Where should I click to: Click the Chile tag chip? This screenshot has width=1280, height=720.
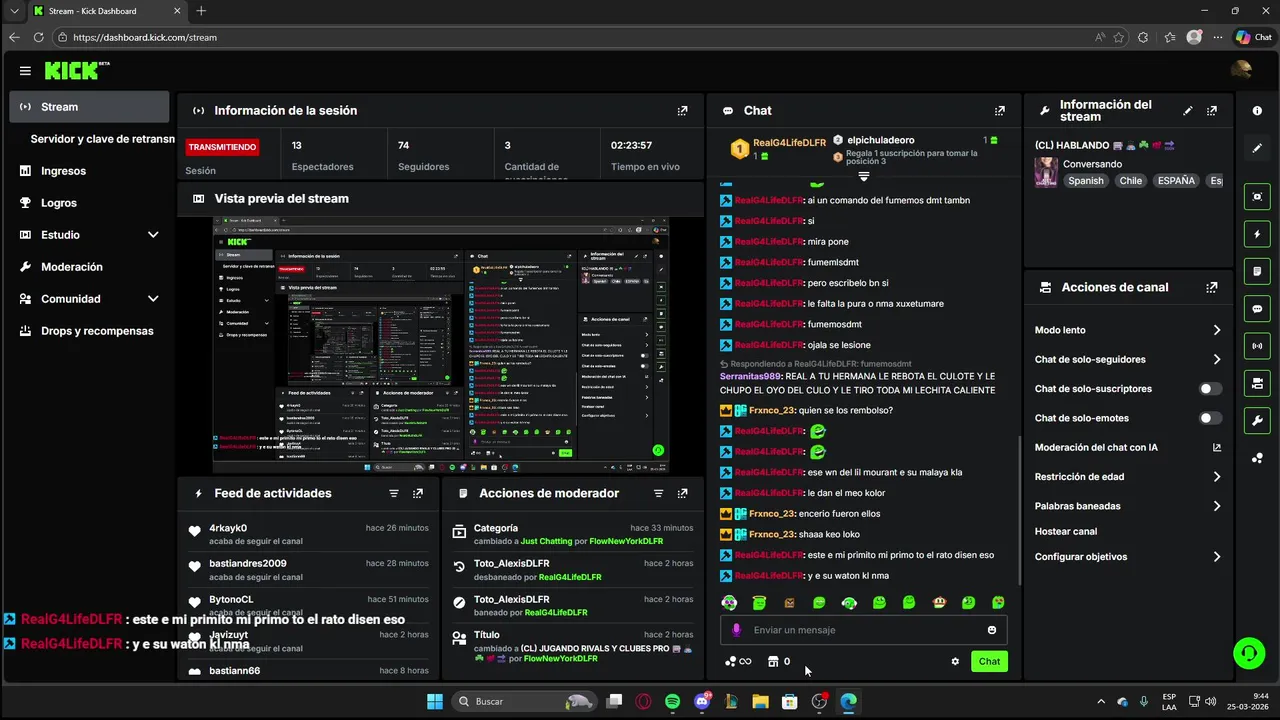(1130, 181)
